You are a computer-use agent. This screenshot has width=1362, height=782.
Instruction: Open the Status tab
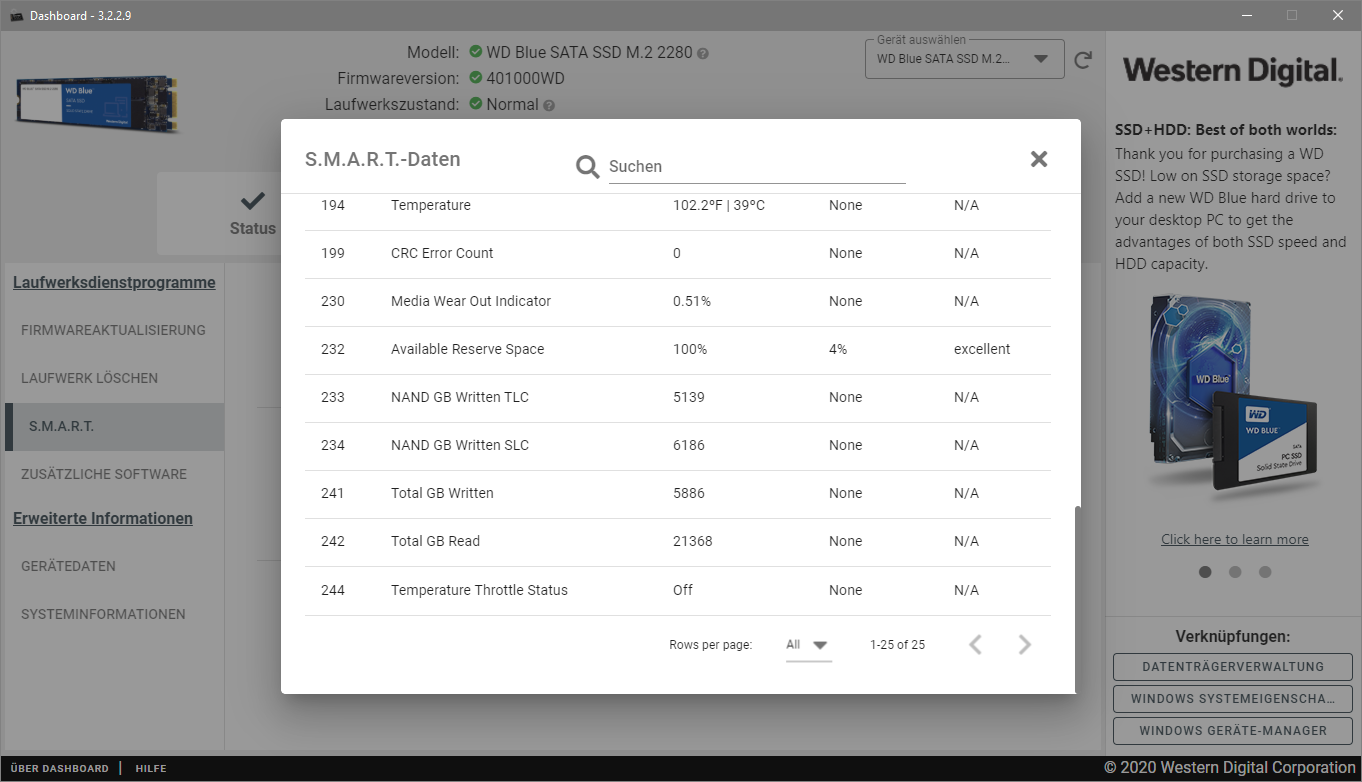pyautogui.click(x=253, y=213)
